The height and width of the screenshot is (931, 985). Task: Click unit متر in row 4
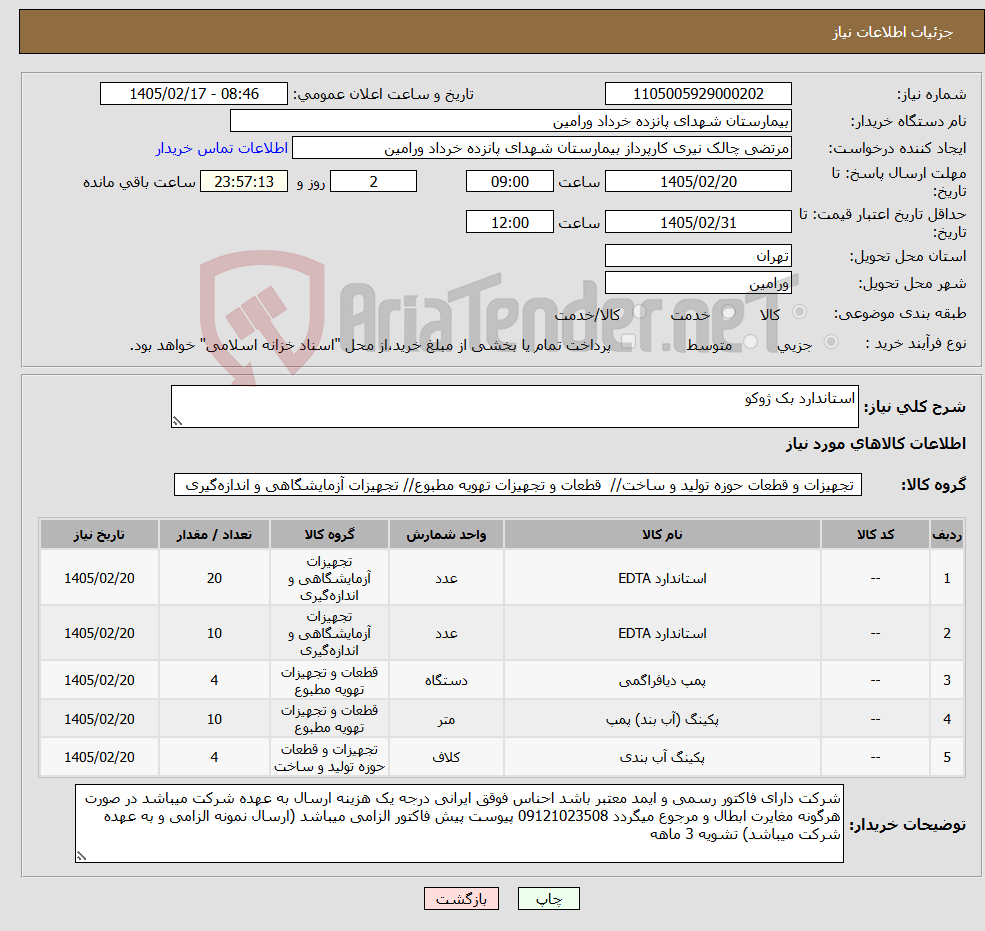[446, 719]
